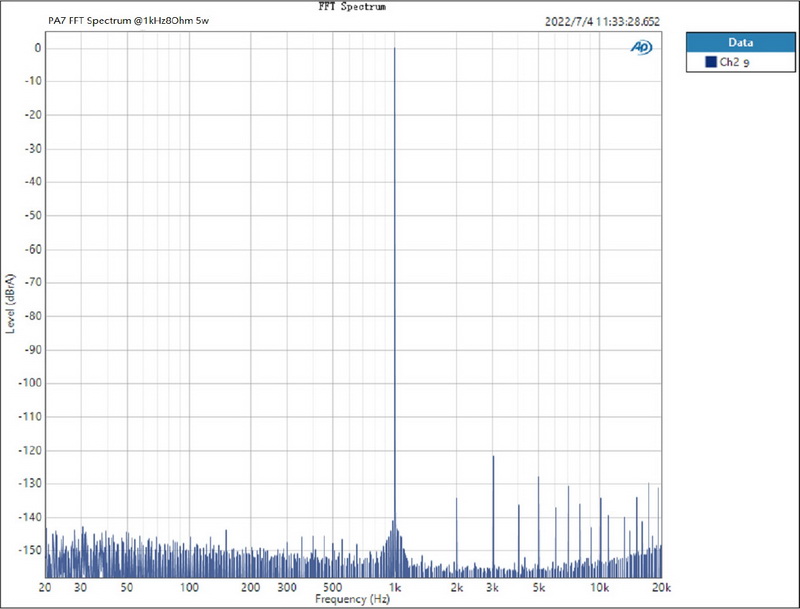Click the top of the 1k fundamental peak
This screenshot has height=609, width=800.
pyautogui.click(x=395, y=48)
